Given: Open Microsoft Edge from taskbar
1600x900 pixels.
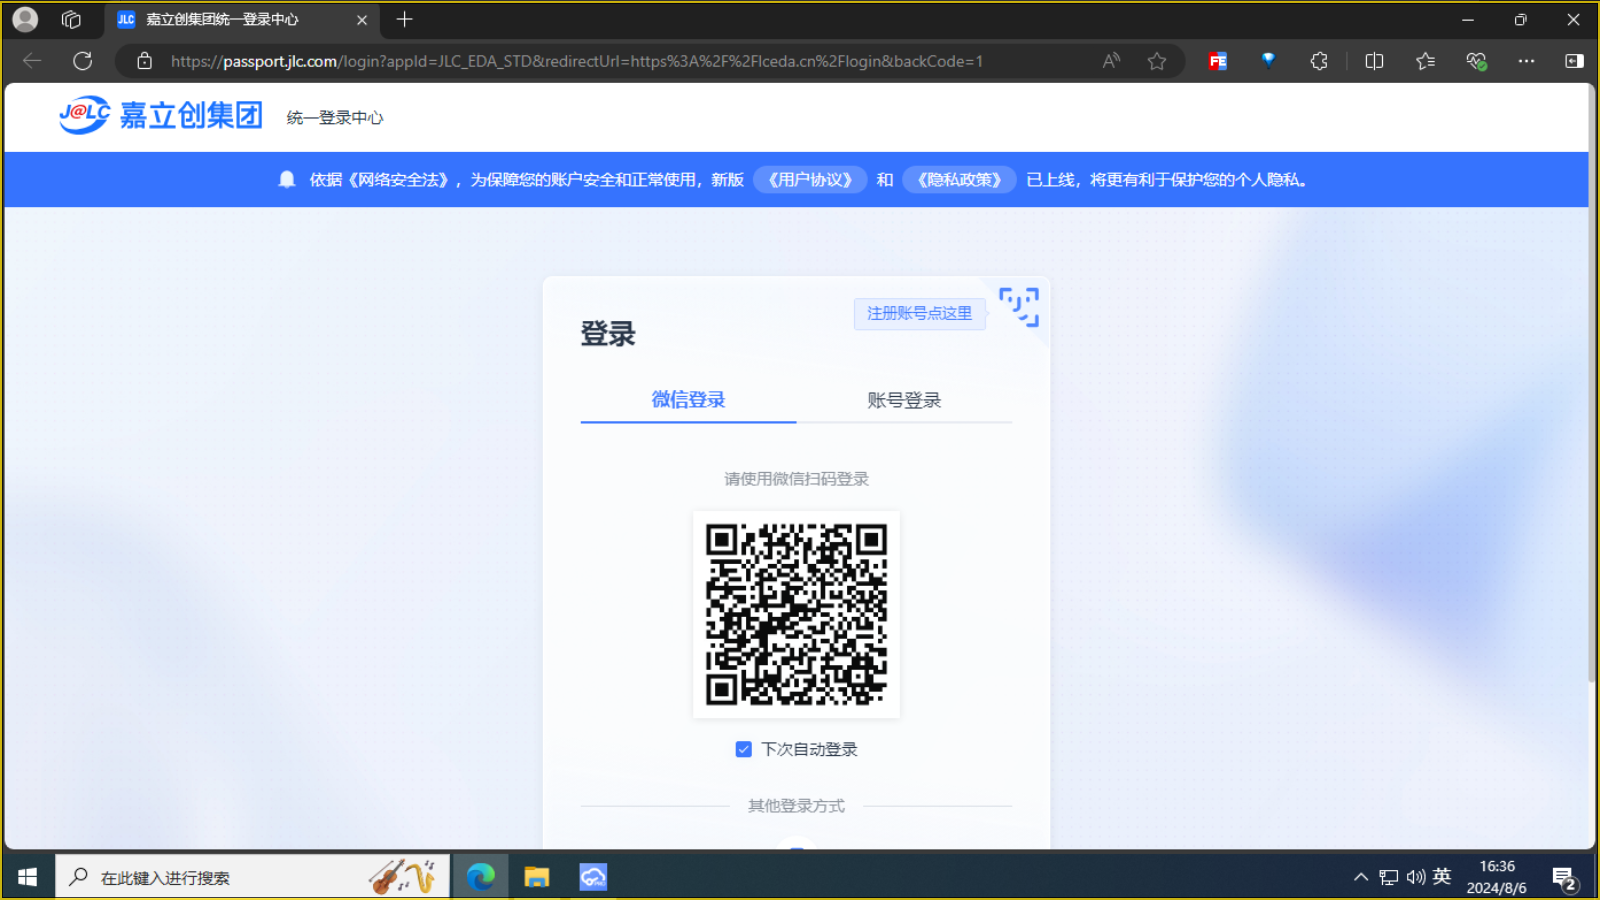Looking at the screenshot, I should 481,877.
